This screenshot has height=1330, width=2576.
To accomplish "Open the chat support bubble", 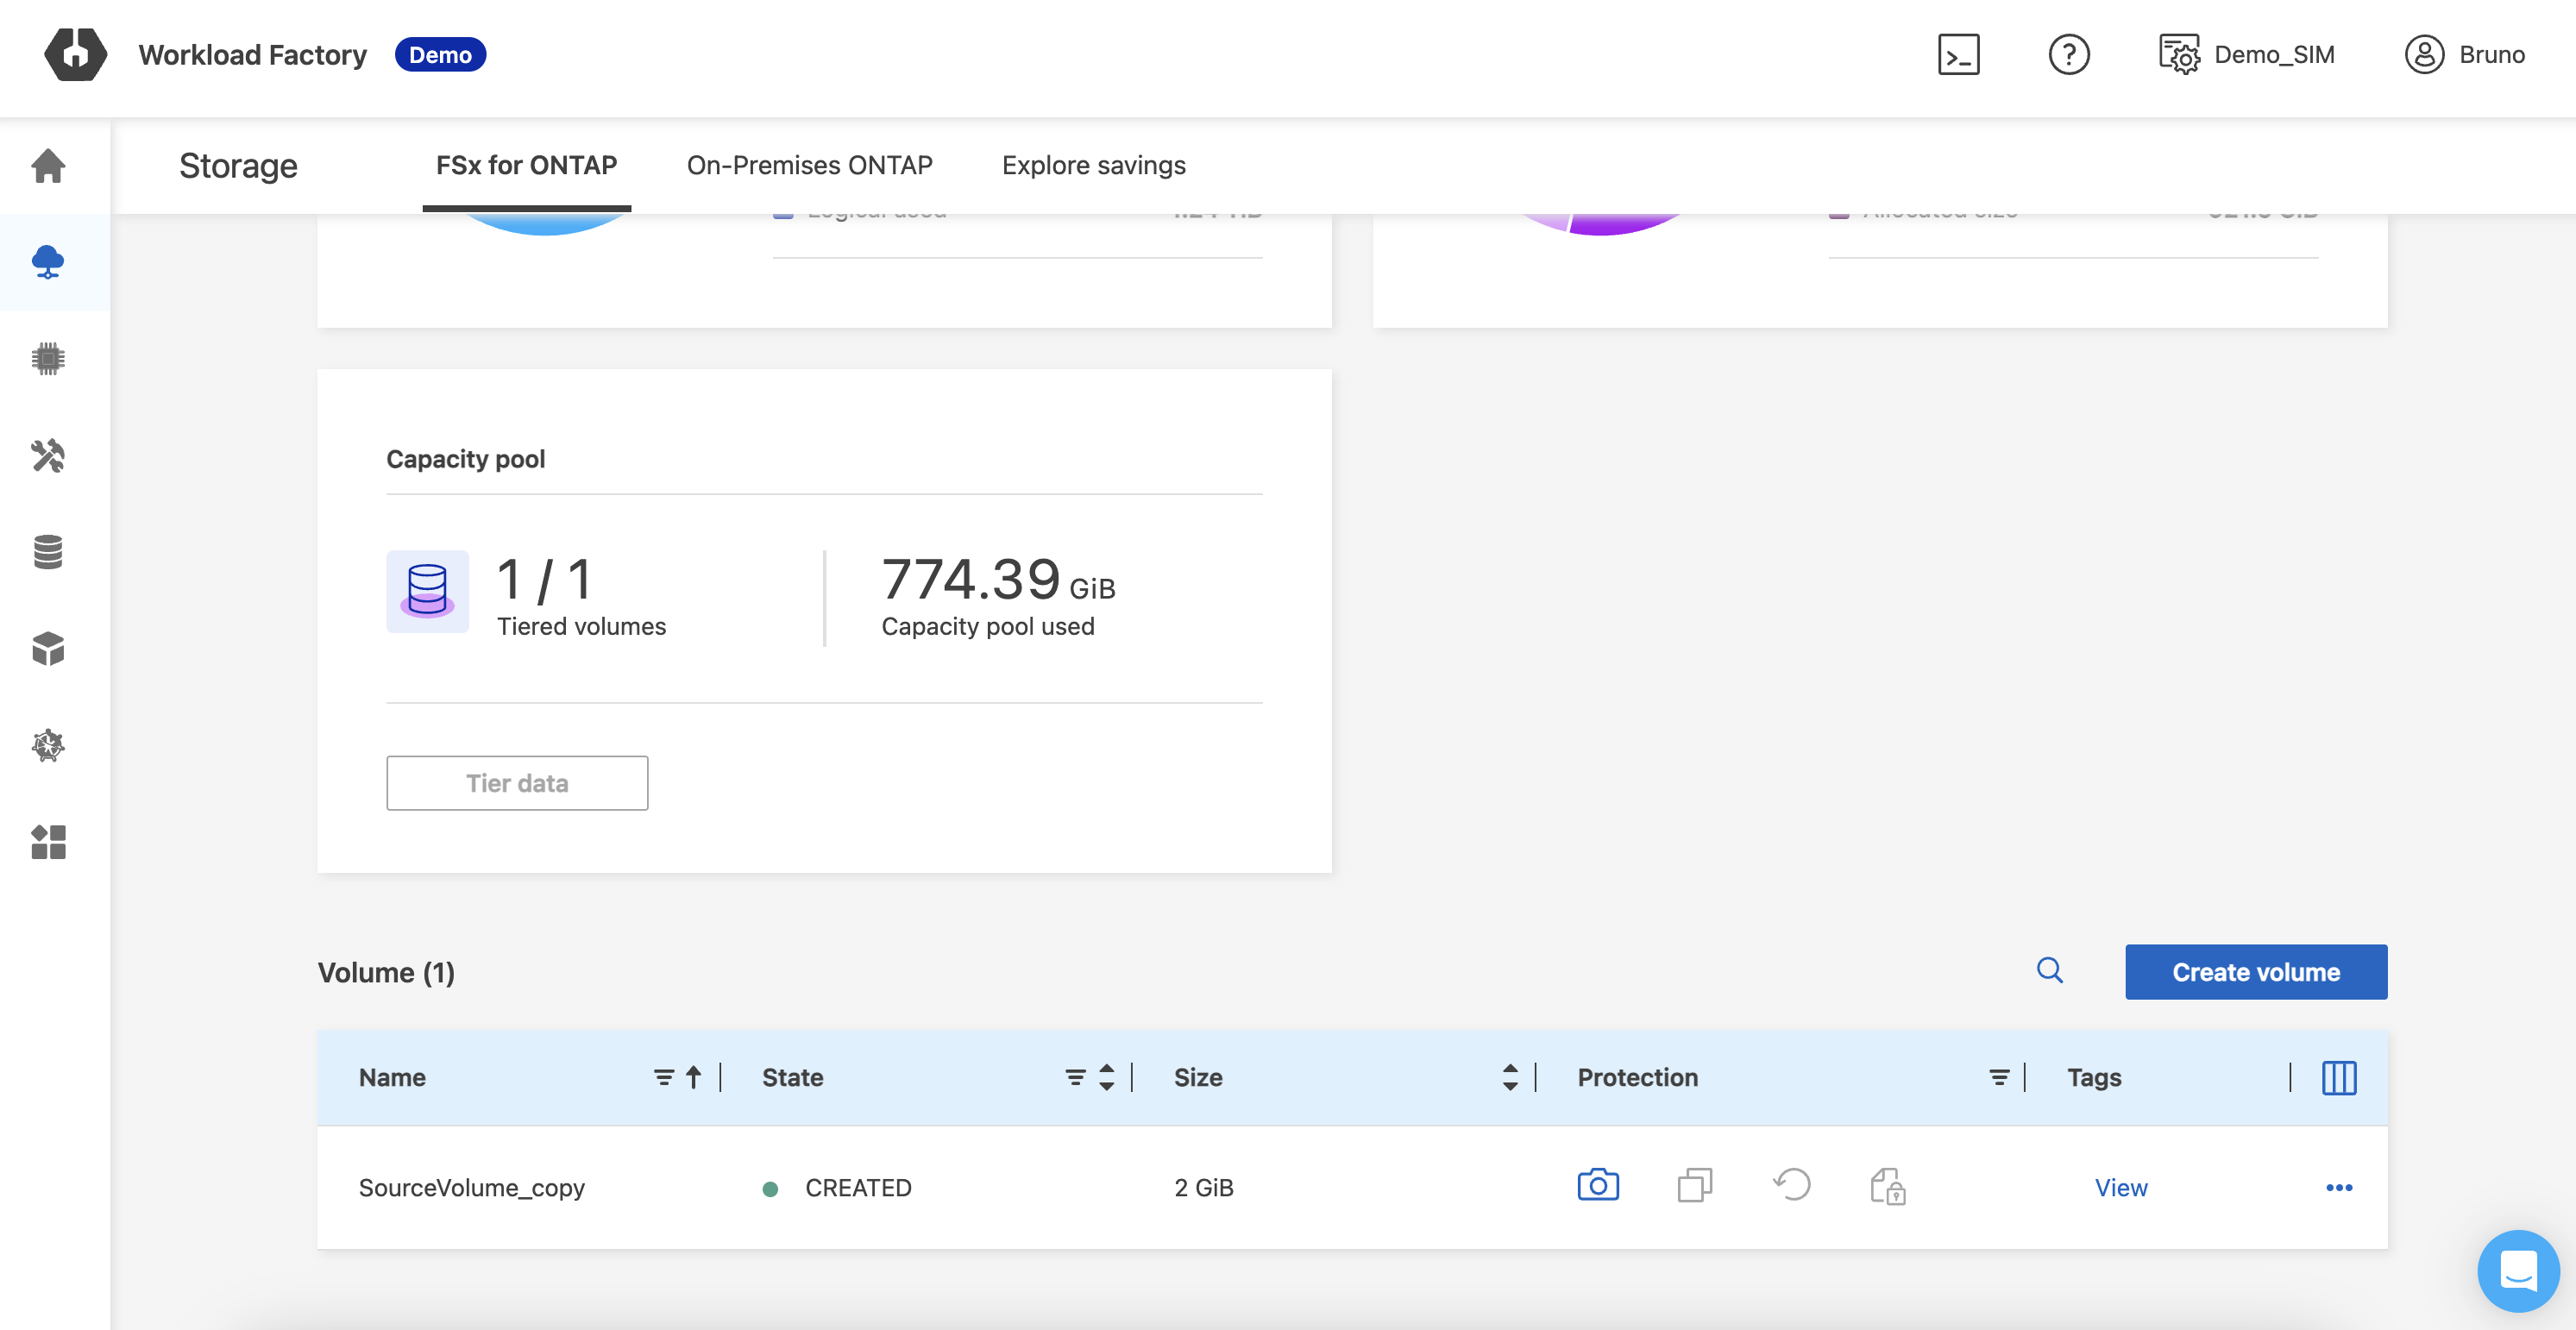I will 2517,1270.
